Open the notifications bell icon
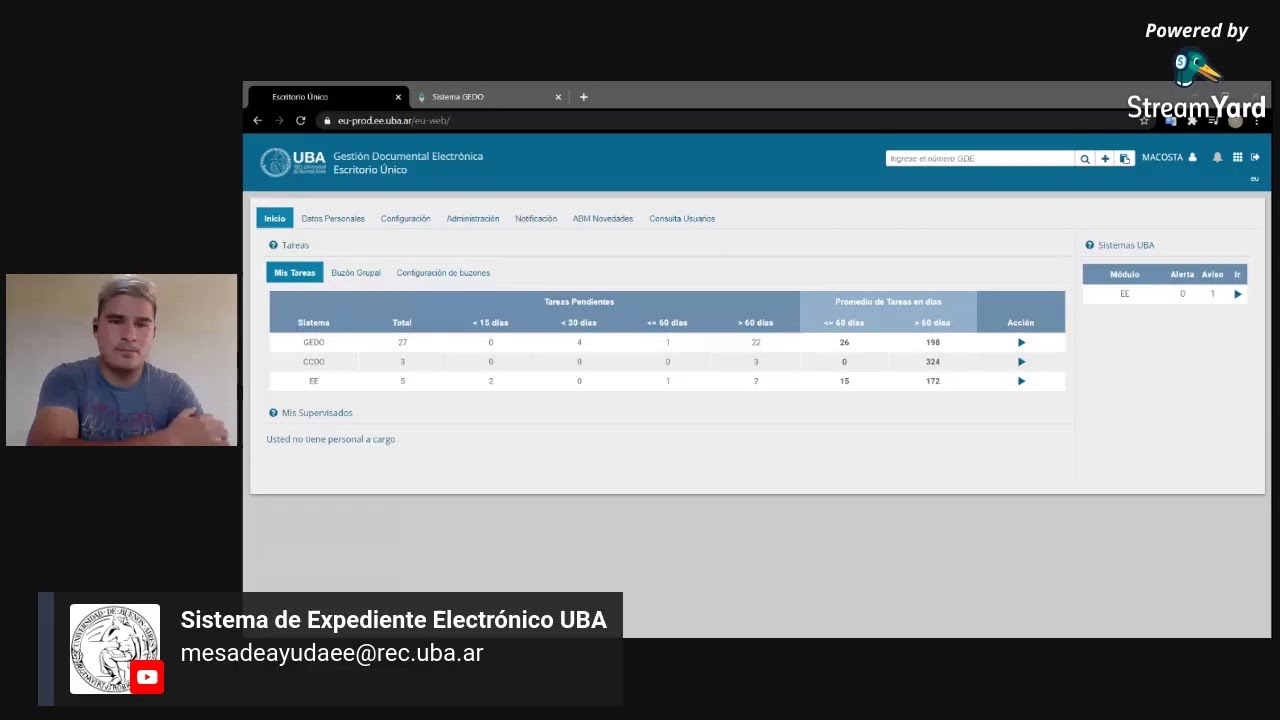Viewport: 1280px width, 720px height. [1217, 157]
